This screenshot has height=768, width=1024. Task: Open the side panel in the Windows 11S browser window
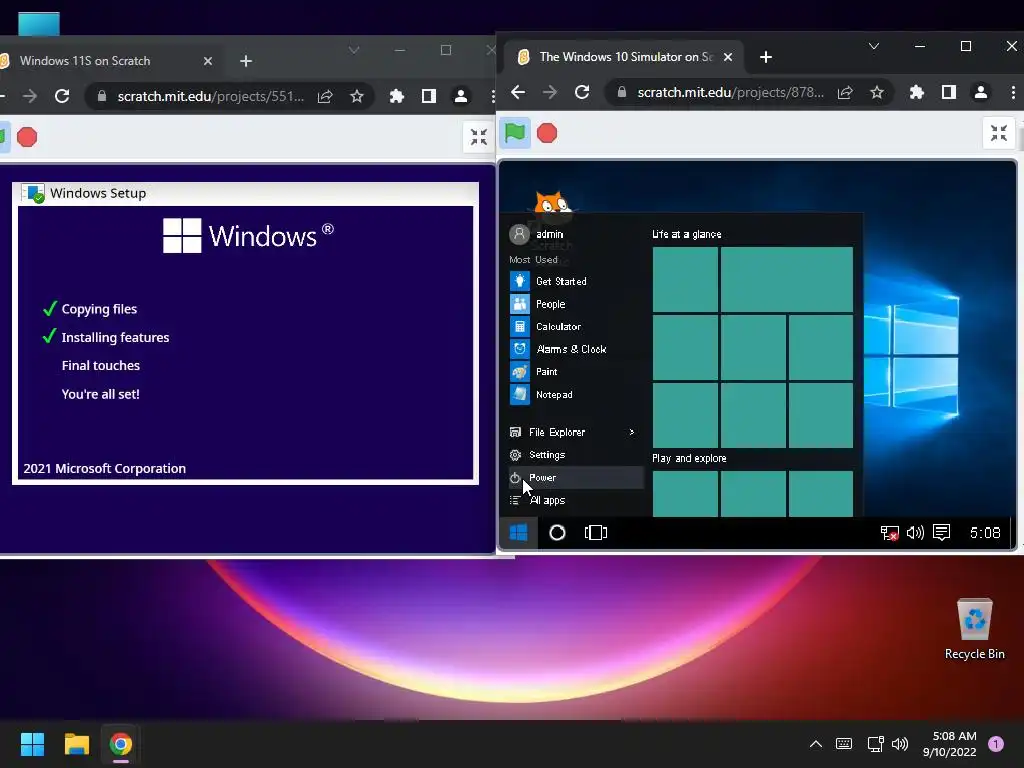pyautogui.click(x=429, y=96)
